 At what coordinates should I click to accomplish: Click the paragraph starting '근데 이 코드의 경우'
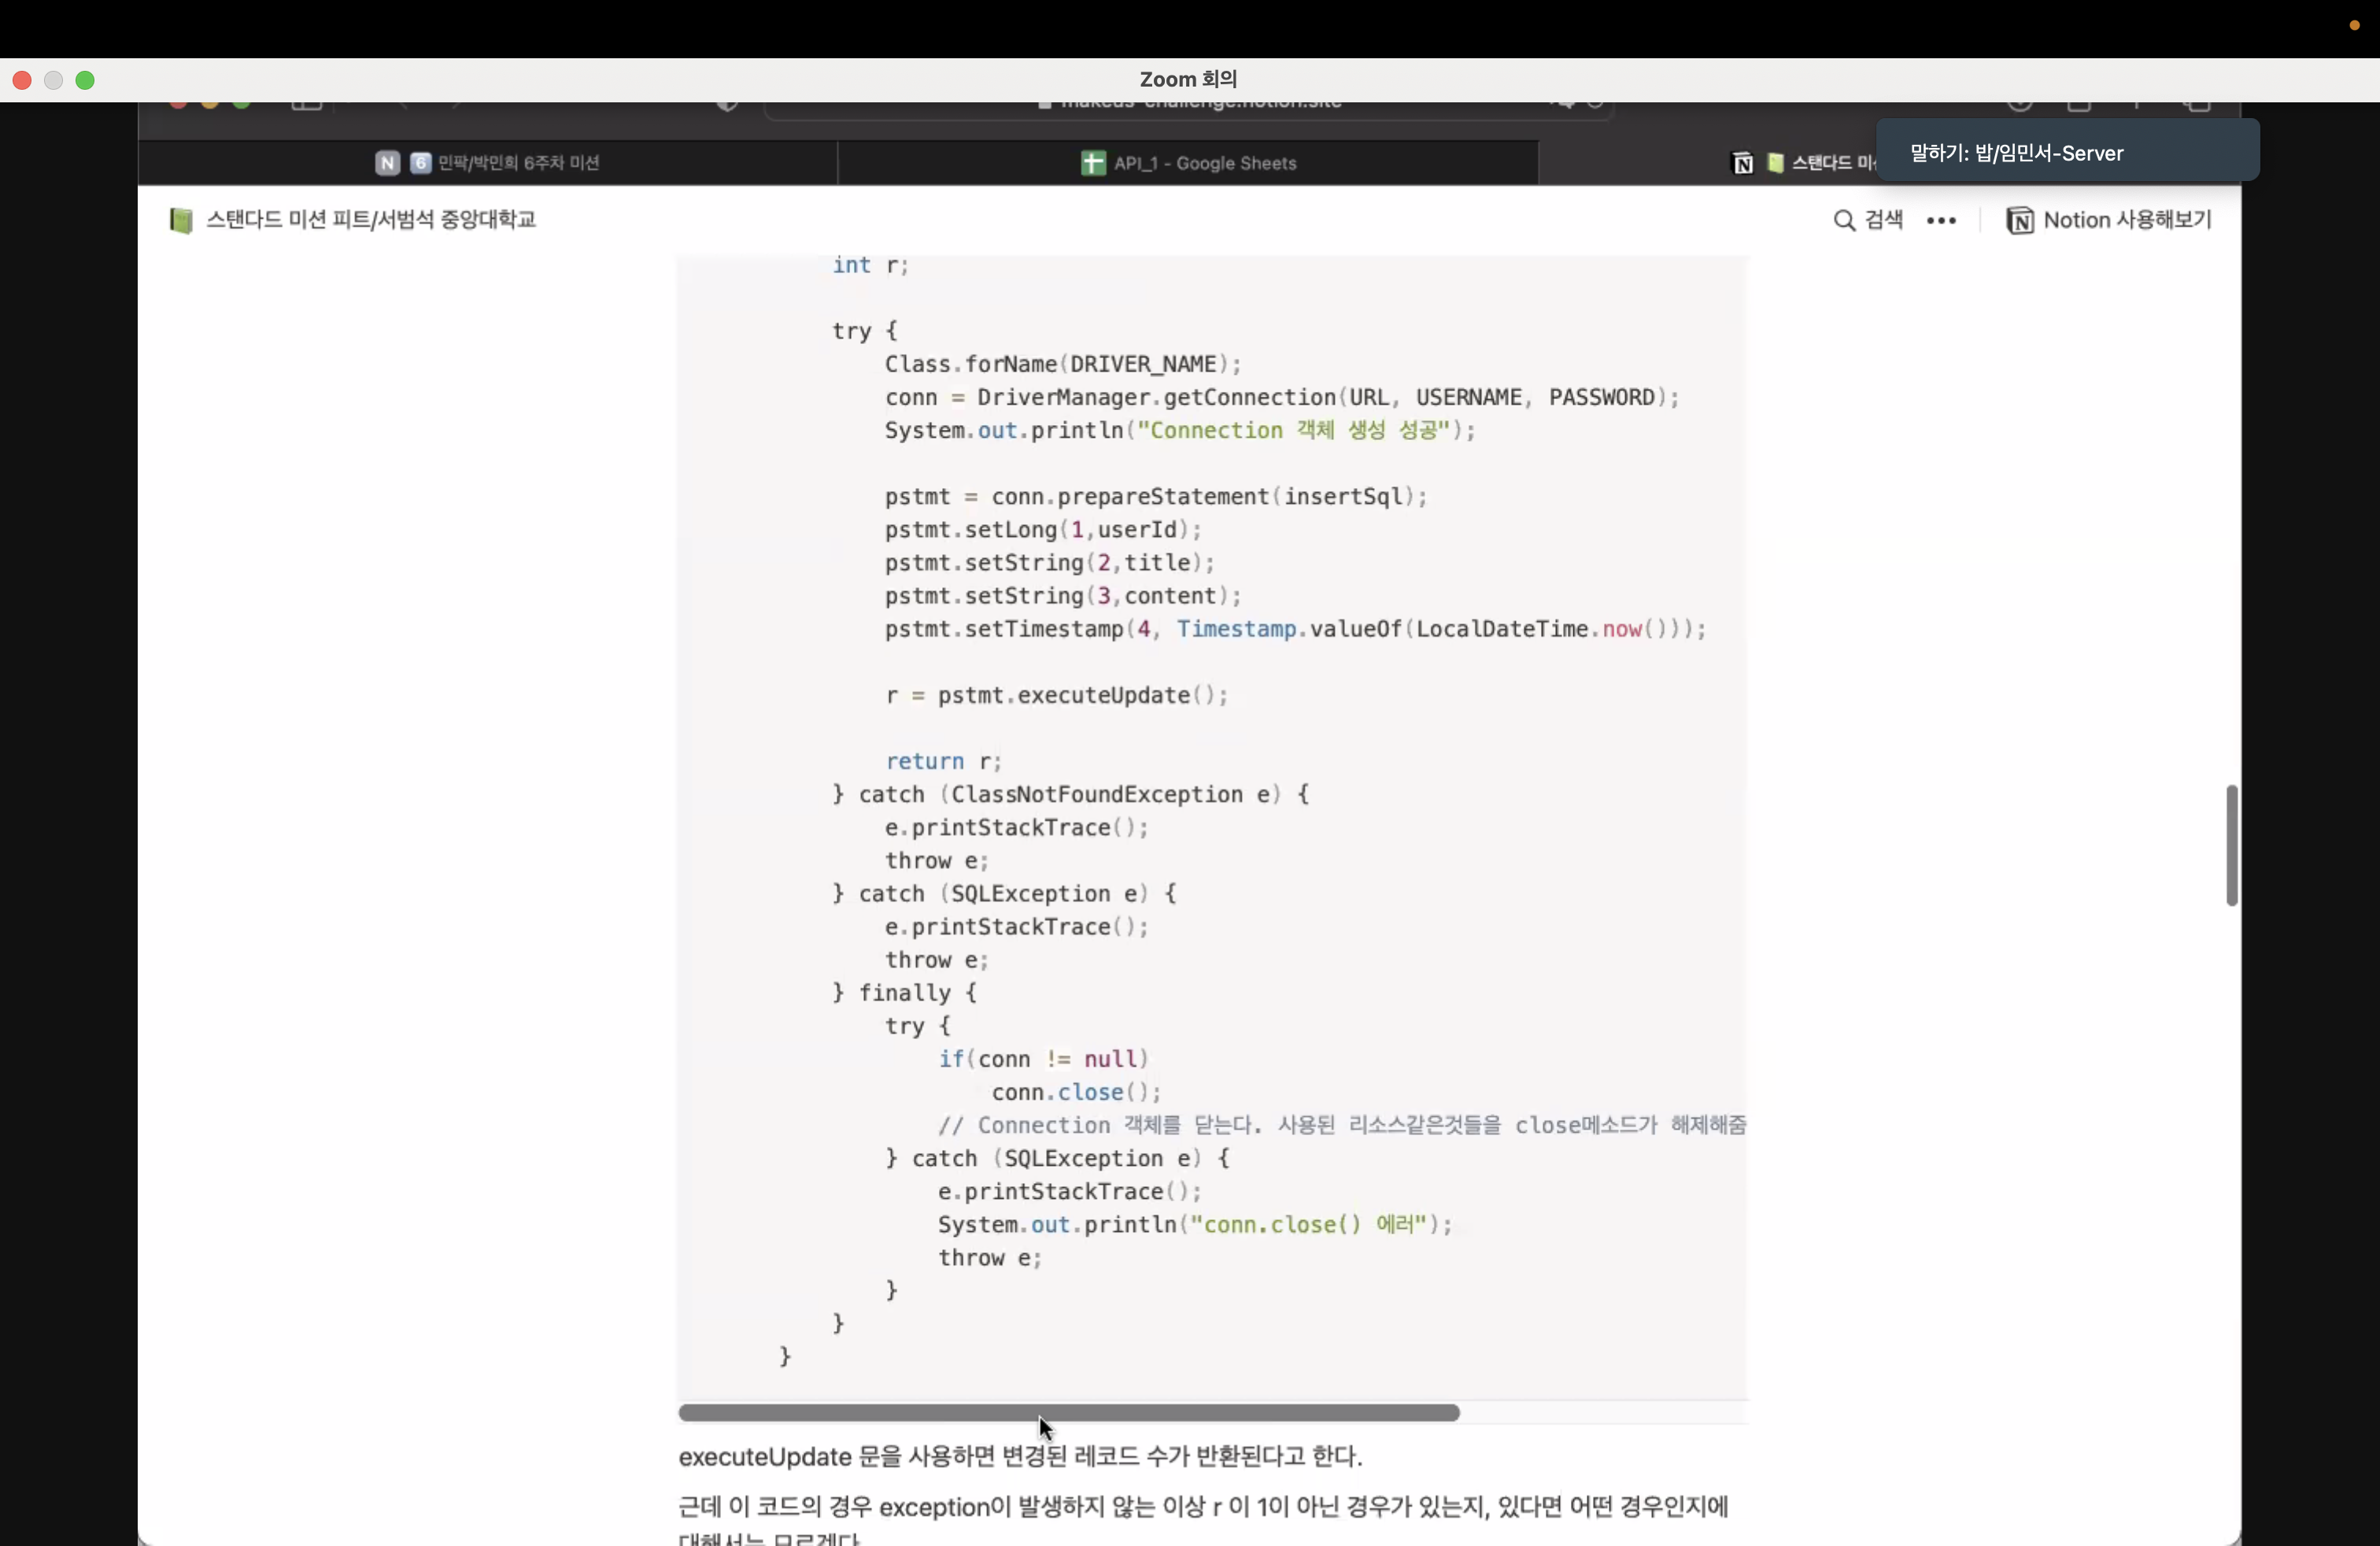point(1203,1522)
